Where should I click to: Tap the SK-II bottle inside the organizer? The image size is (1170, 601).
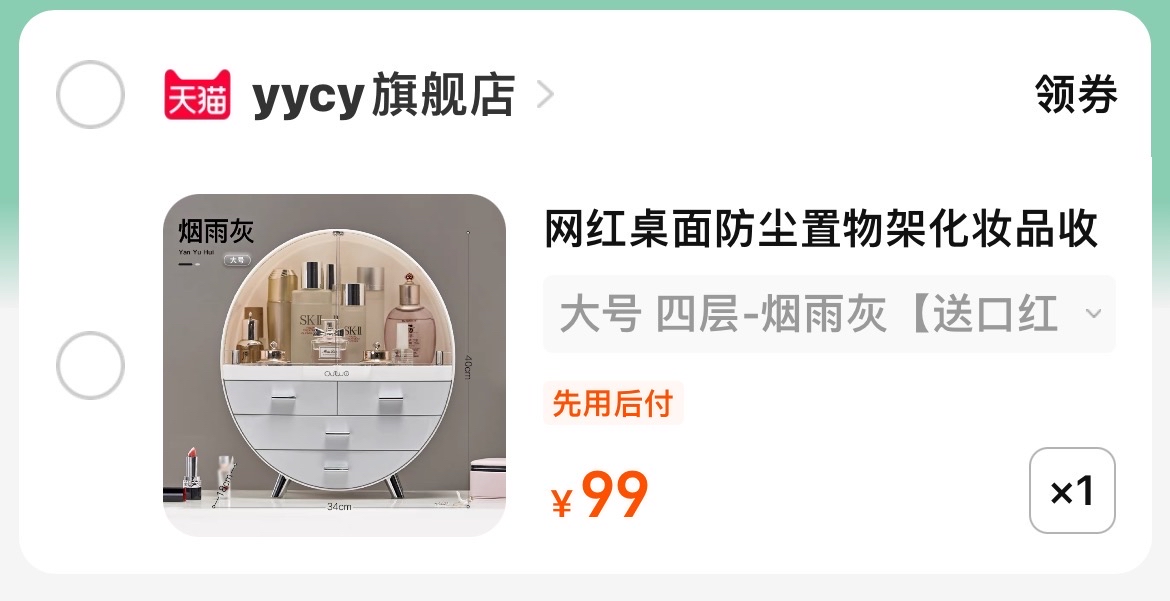pos(311,314)
